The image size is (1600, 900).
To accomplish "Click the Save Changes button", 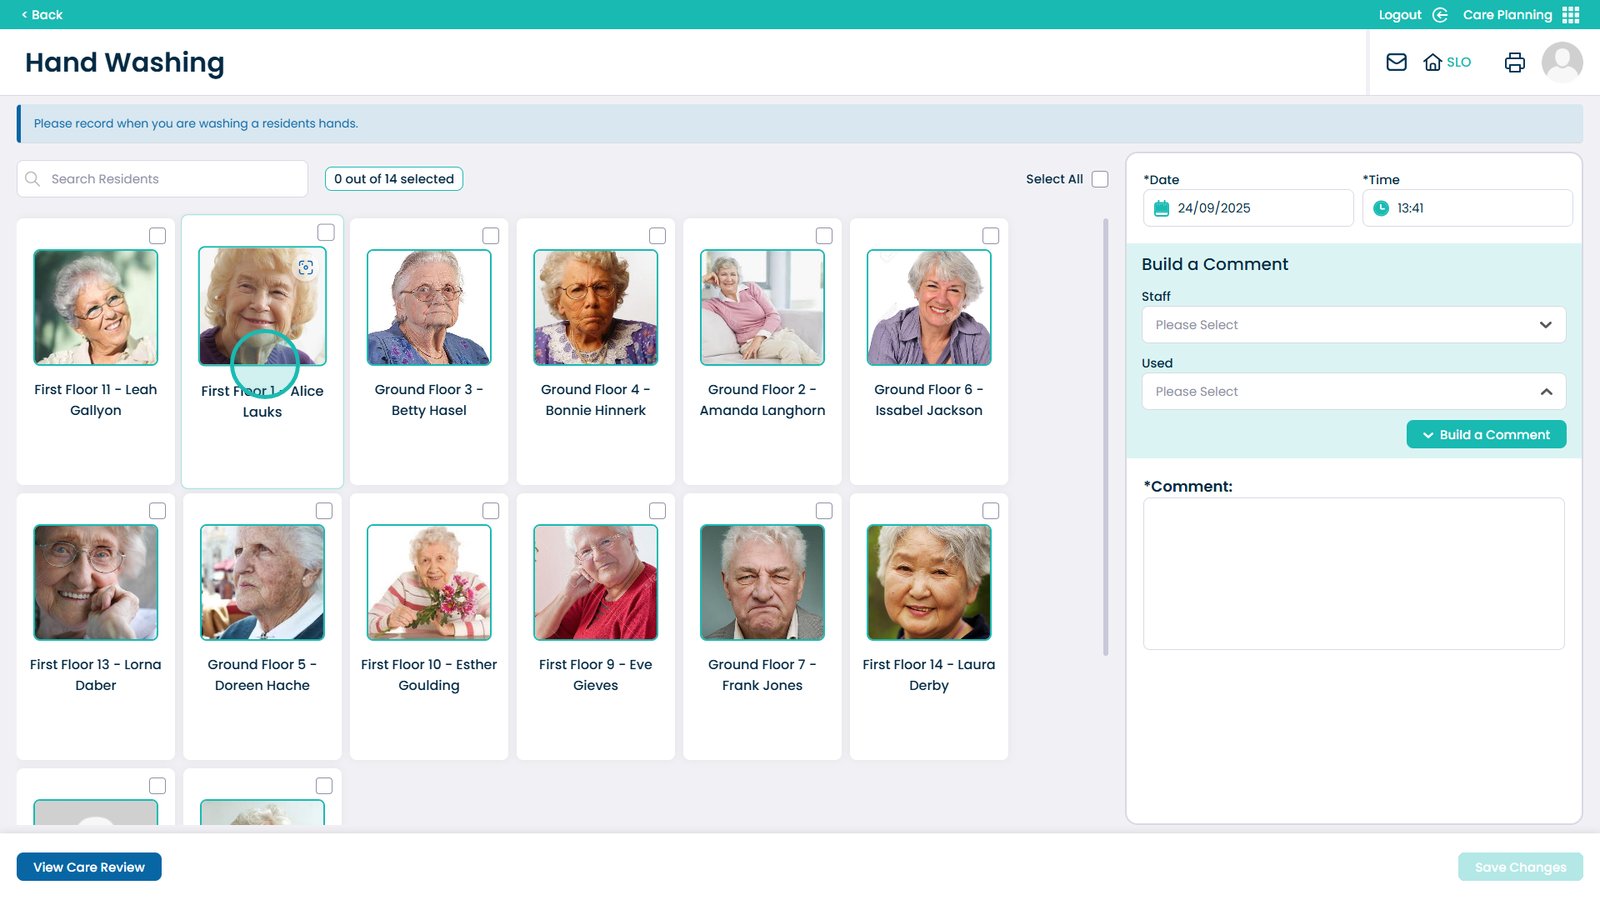I will (x=1520, y=867).
